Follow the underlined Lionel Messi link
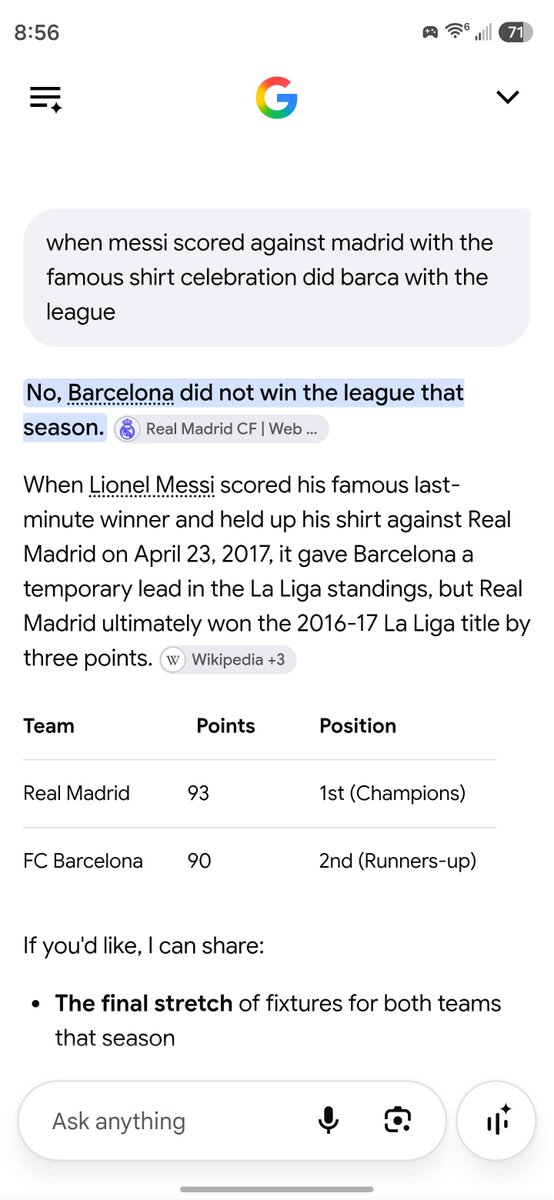 [x=152, y=487]
